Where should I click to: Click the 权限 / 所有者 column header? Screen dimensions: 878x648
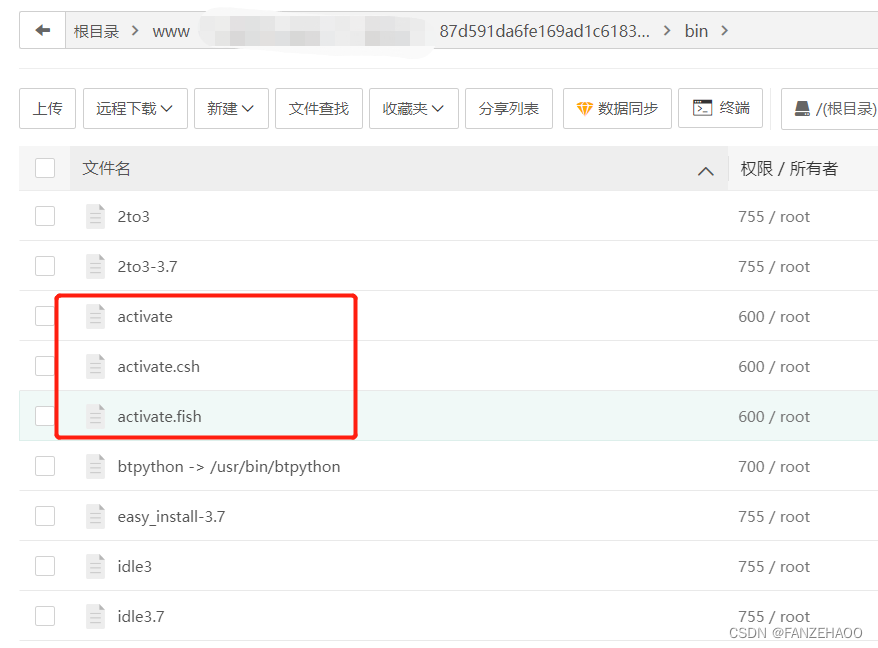tap(788, 168)
